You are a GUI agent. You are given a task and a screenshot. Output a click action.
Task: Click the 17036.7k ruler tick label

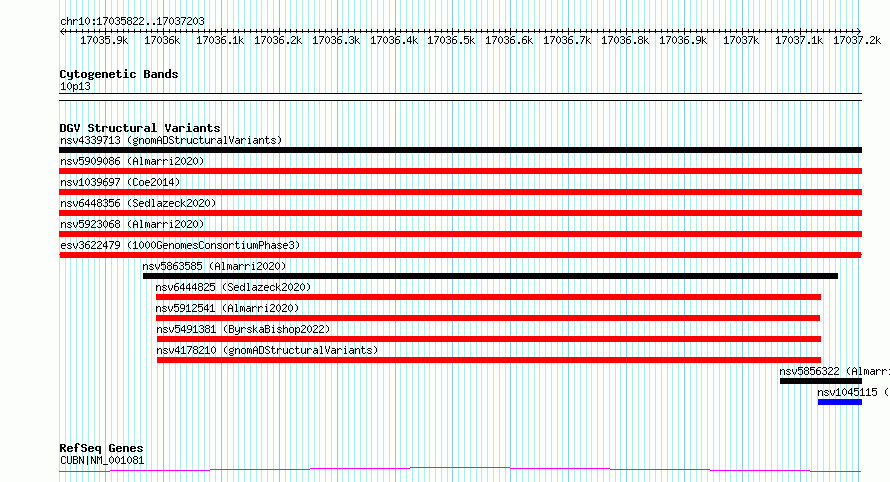(x=567, y=40)
